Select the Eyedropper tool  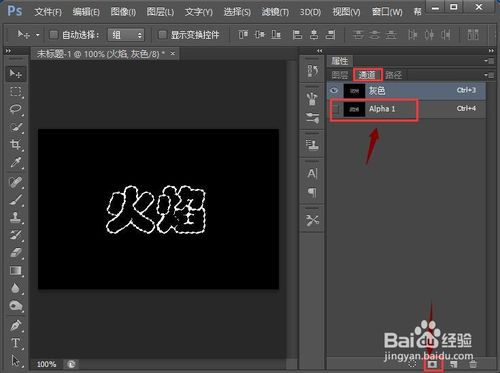[15, 162]
